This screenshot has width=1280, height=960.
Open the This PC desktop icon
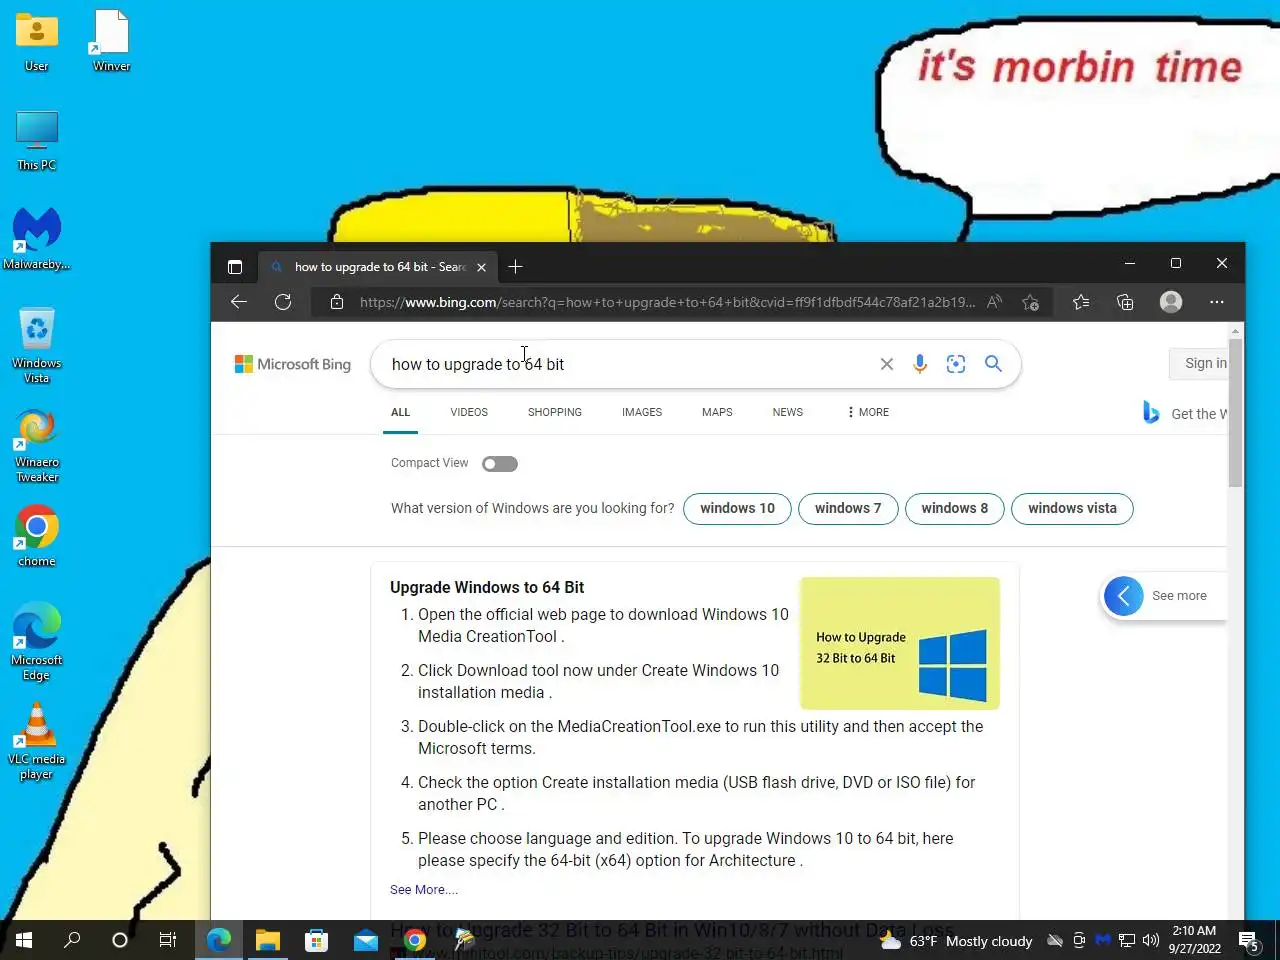pos(37,140)
